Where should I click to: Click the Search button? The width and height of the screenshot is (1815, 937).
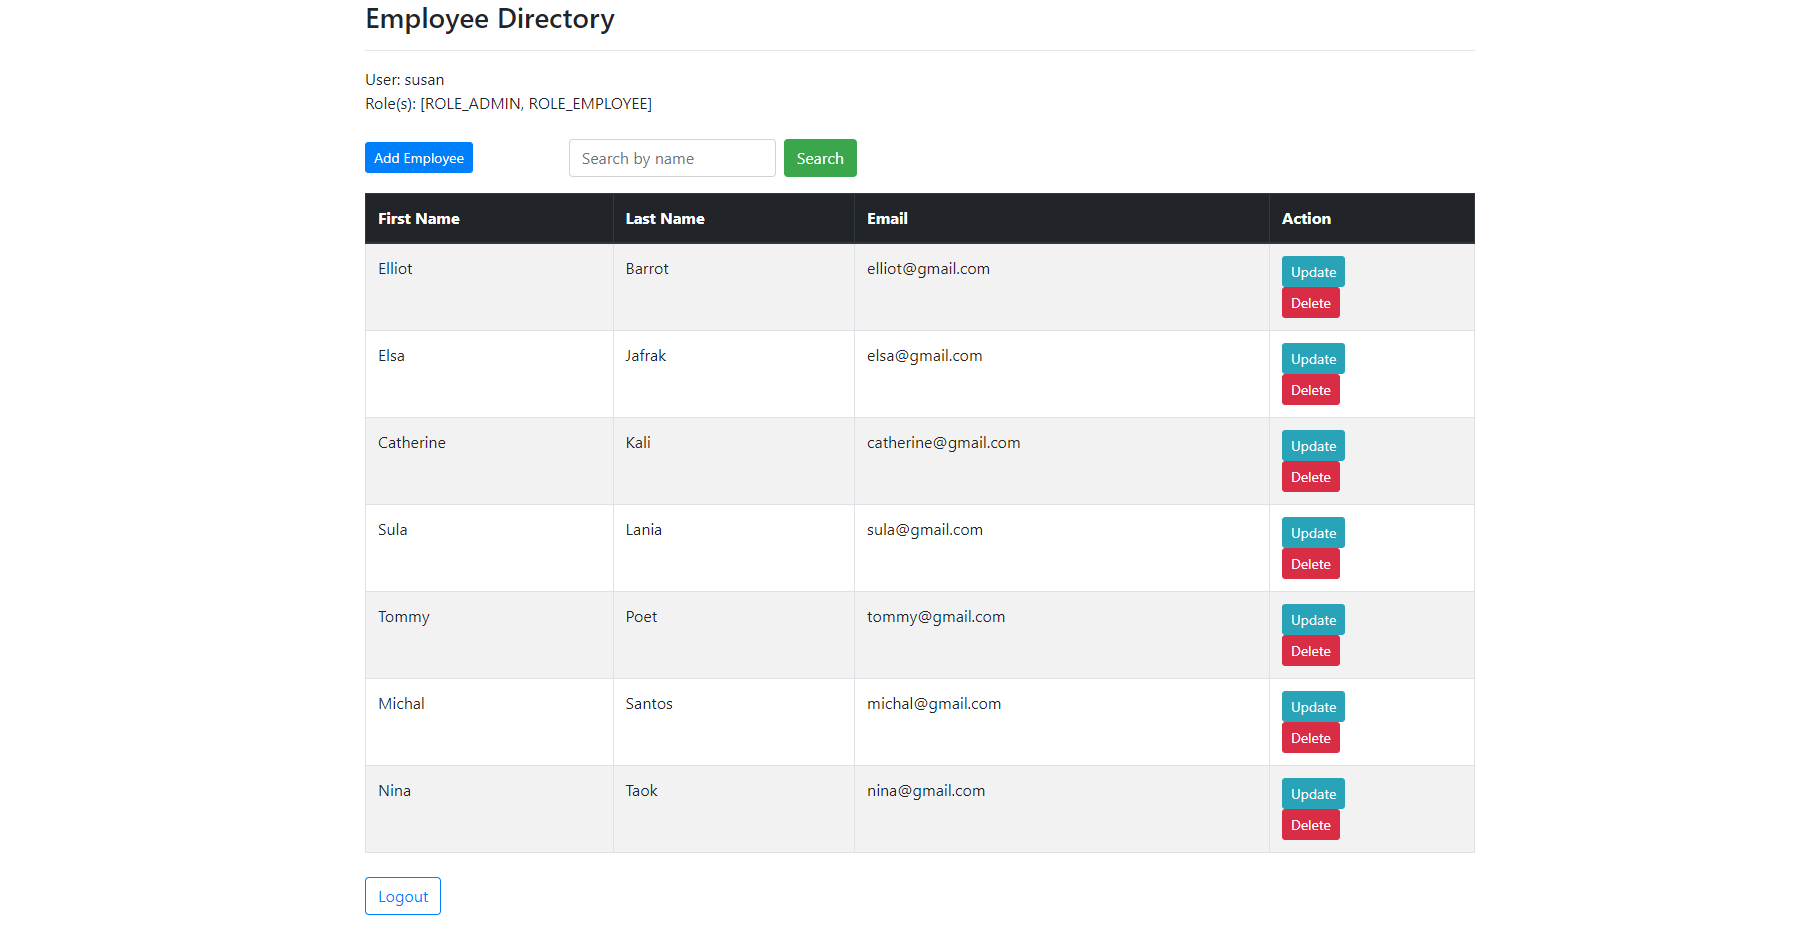coord(820,157)
